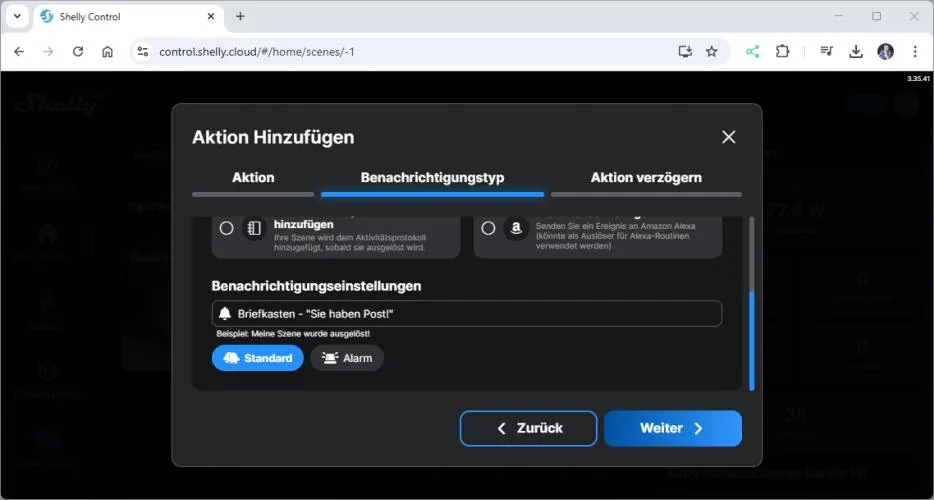The image size is (934, 500).
Task: Click the Zurück button
Action: coord(528,428)
